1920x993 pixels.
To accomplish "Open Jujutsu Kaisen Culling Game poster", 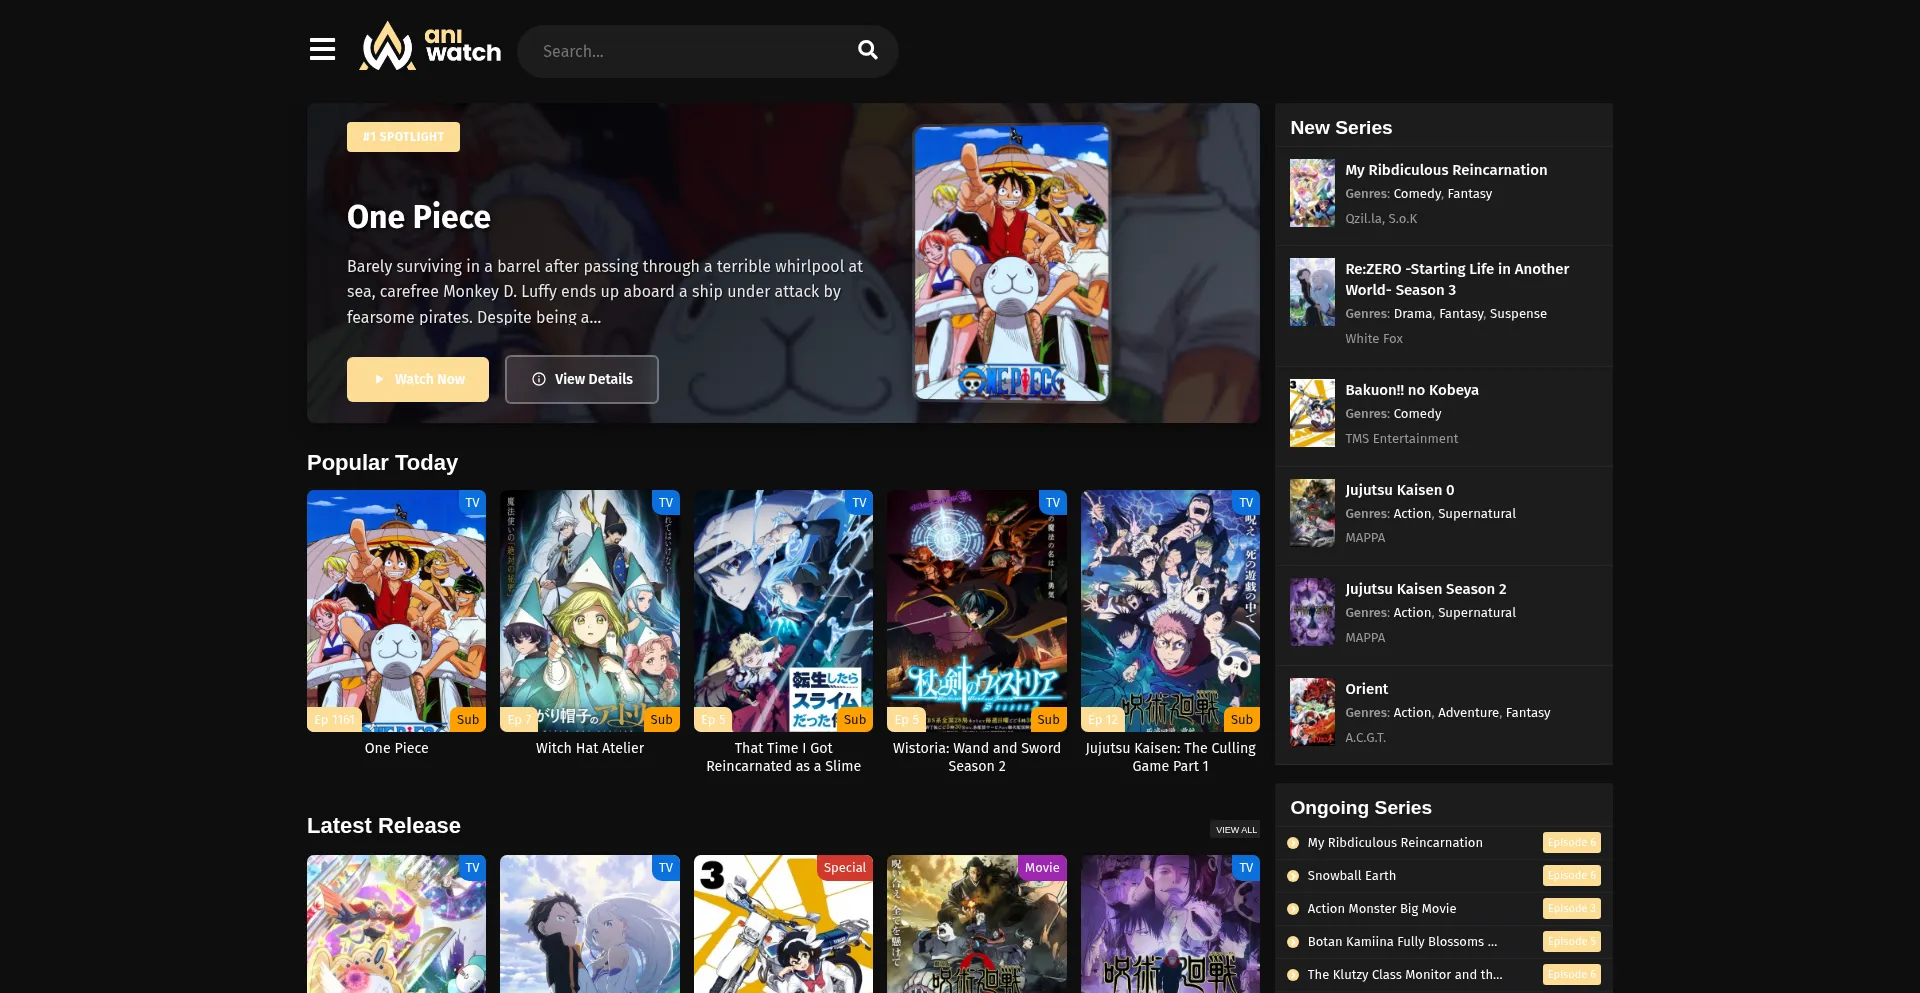I will [1170, 611].
